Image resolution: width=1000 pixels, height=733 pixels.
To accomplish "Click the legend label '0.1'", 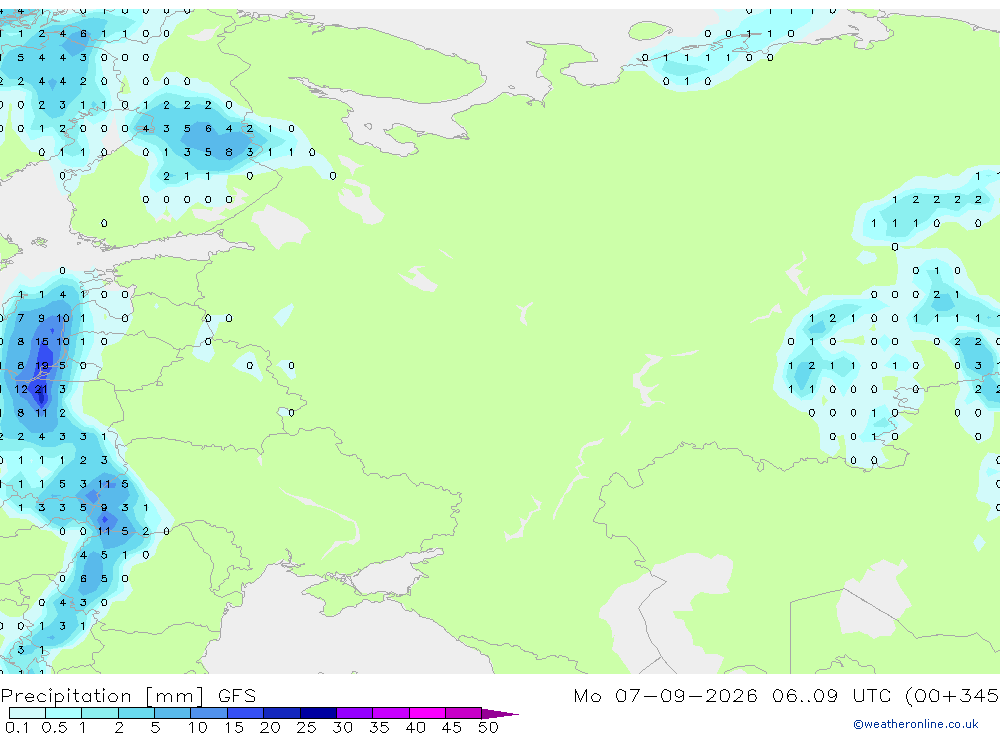I will (x=17, y=727).
